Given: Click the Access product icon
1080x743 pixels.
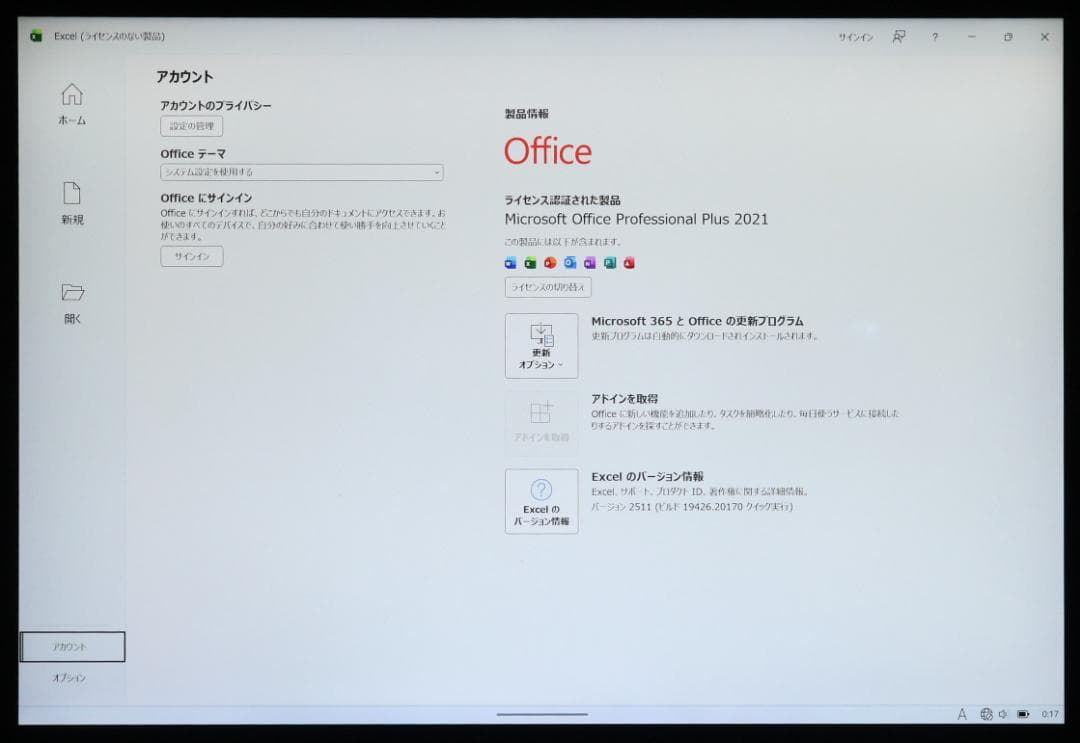Looking at the screenshot, I should [x=630, y=262].
